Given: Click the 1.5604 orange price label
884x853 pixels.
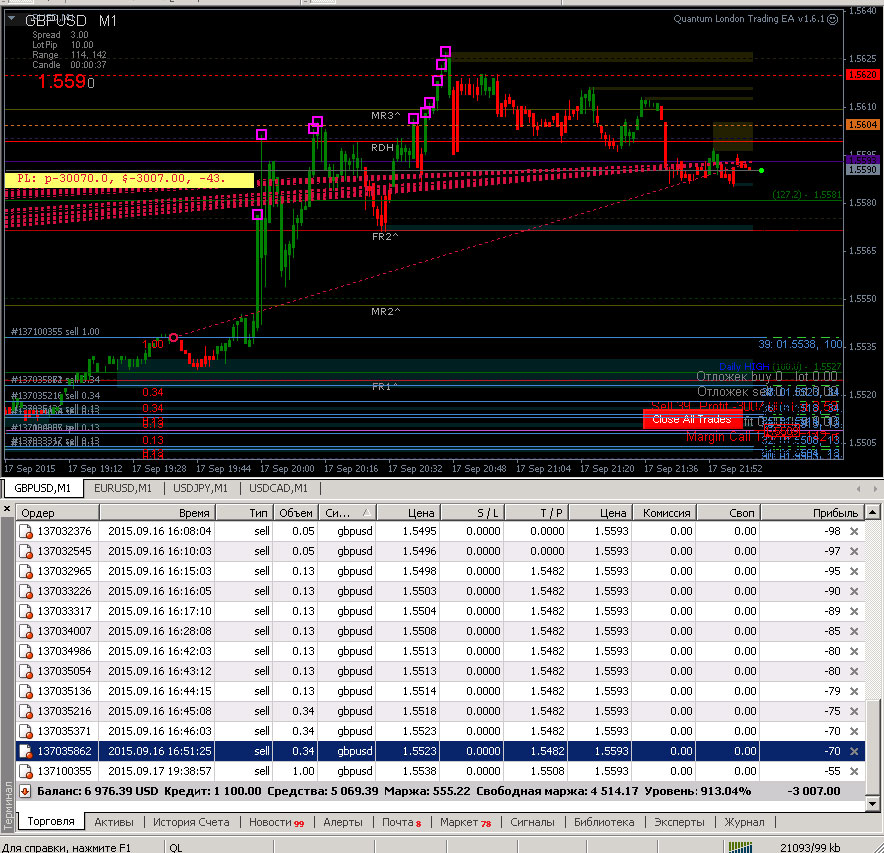Looking at the screenshot, I should point(862,125).
